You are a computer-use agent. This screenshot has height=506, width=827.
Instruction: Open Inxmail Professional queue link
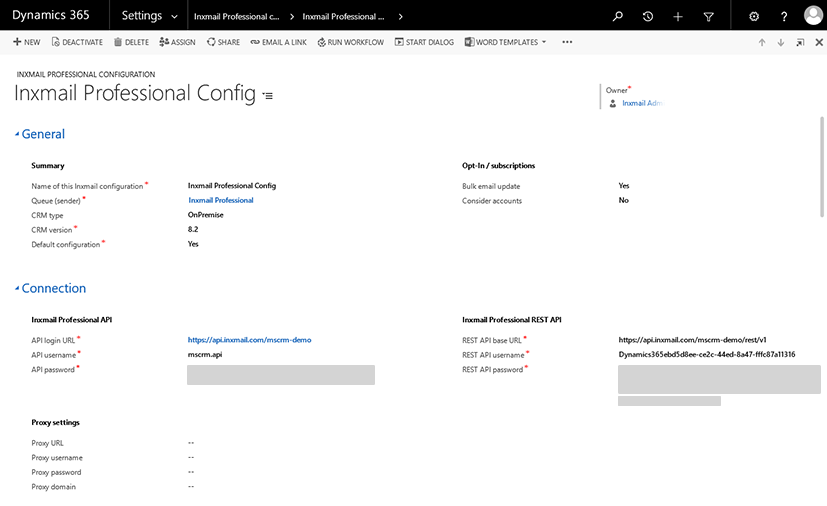click(220, 200)
